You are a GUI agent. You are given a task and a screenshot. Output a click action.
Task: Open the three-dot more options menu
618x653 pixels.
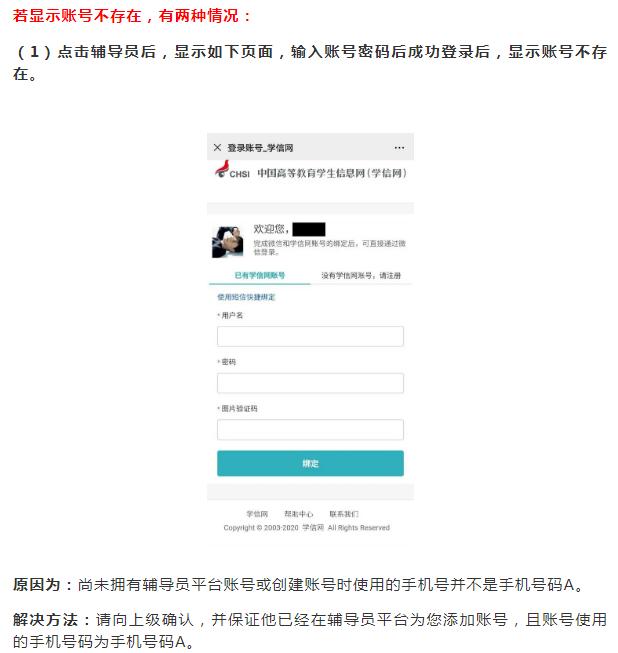(x=399, y=147)
